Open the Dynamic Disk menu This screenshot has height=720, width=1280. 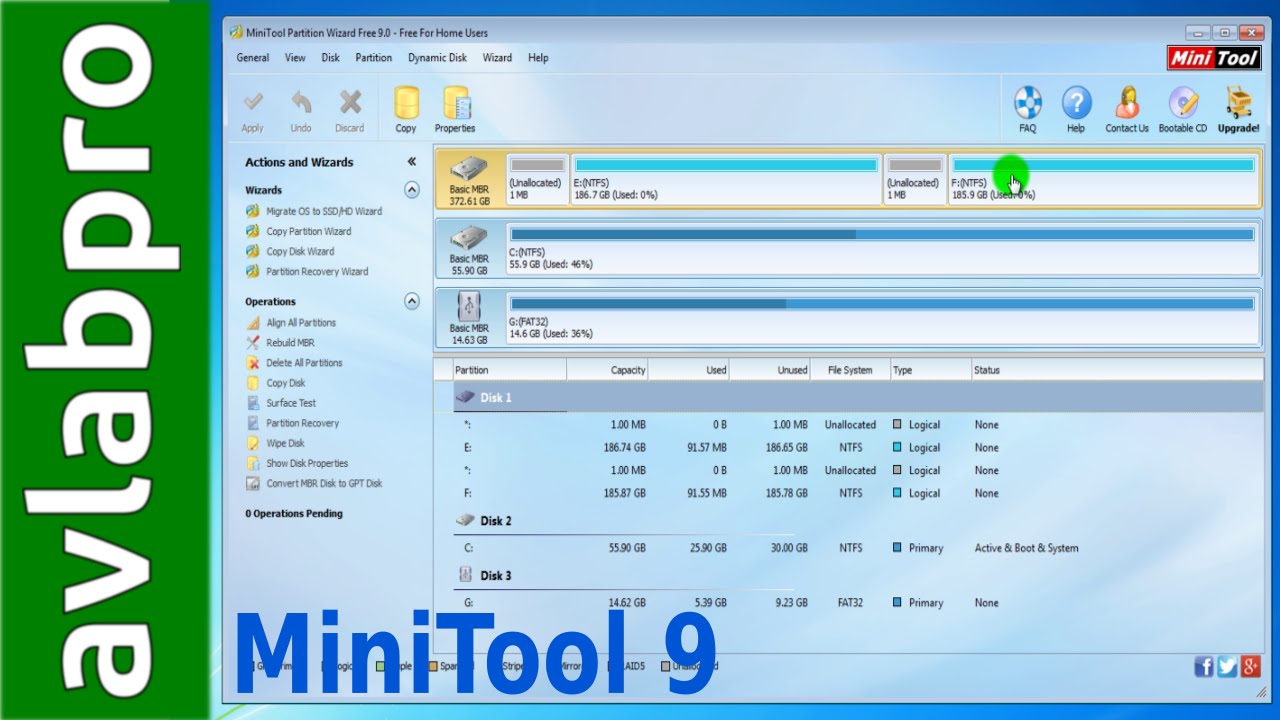pyautogui.click(x=437, y=58)
